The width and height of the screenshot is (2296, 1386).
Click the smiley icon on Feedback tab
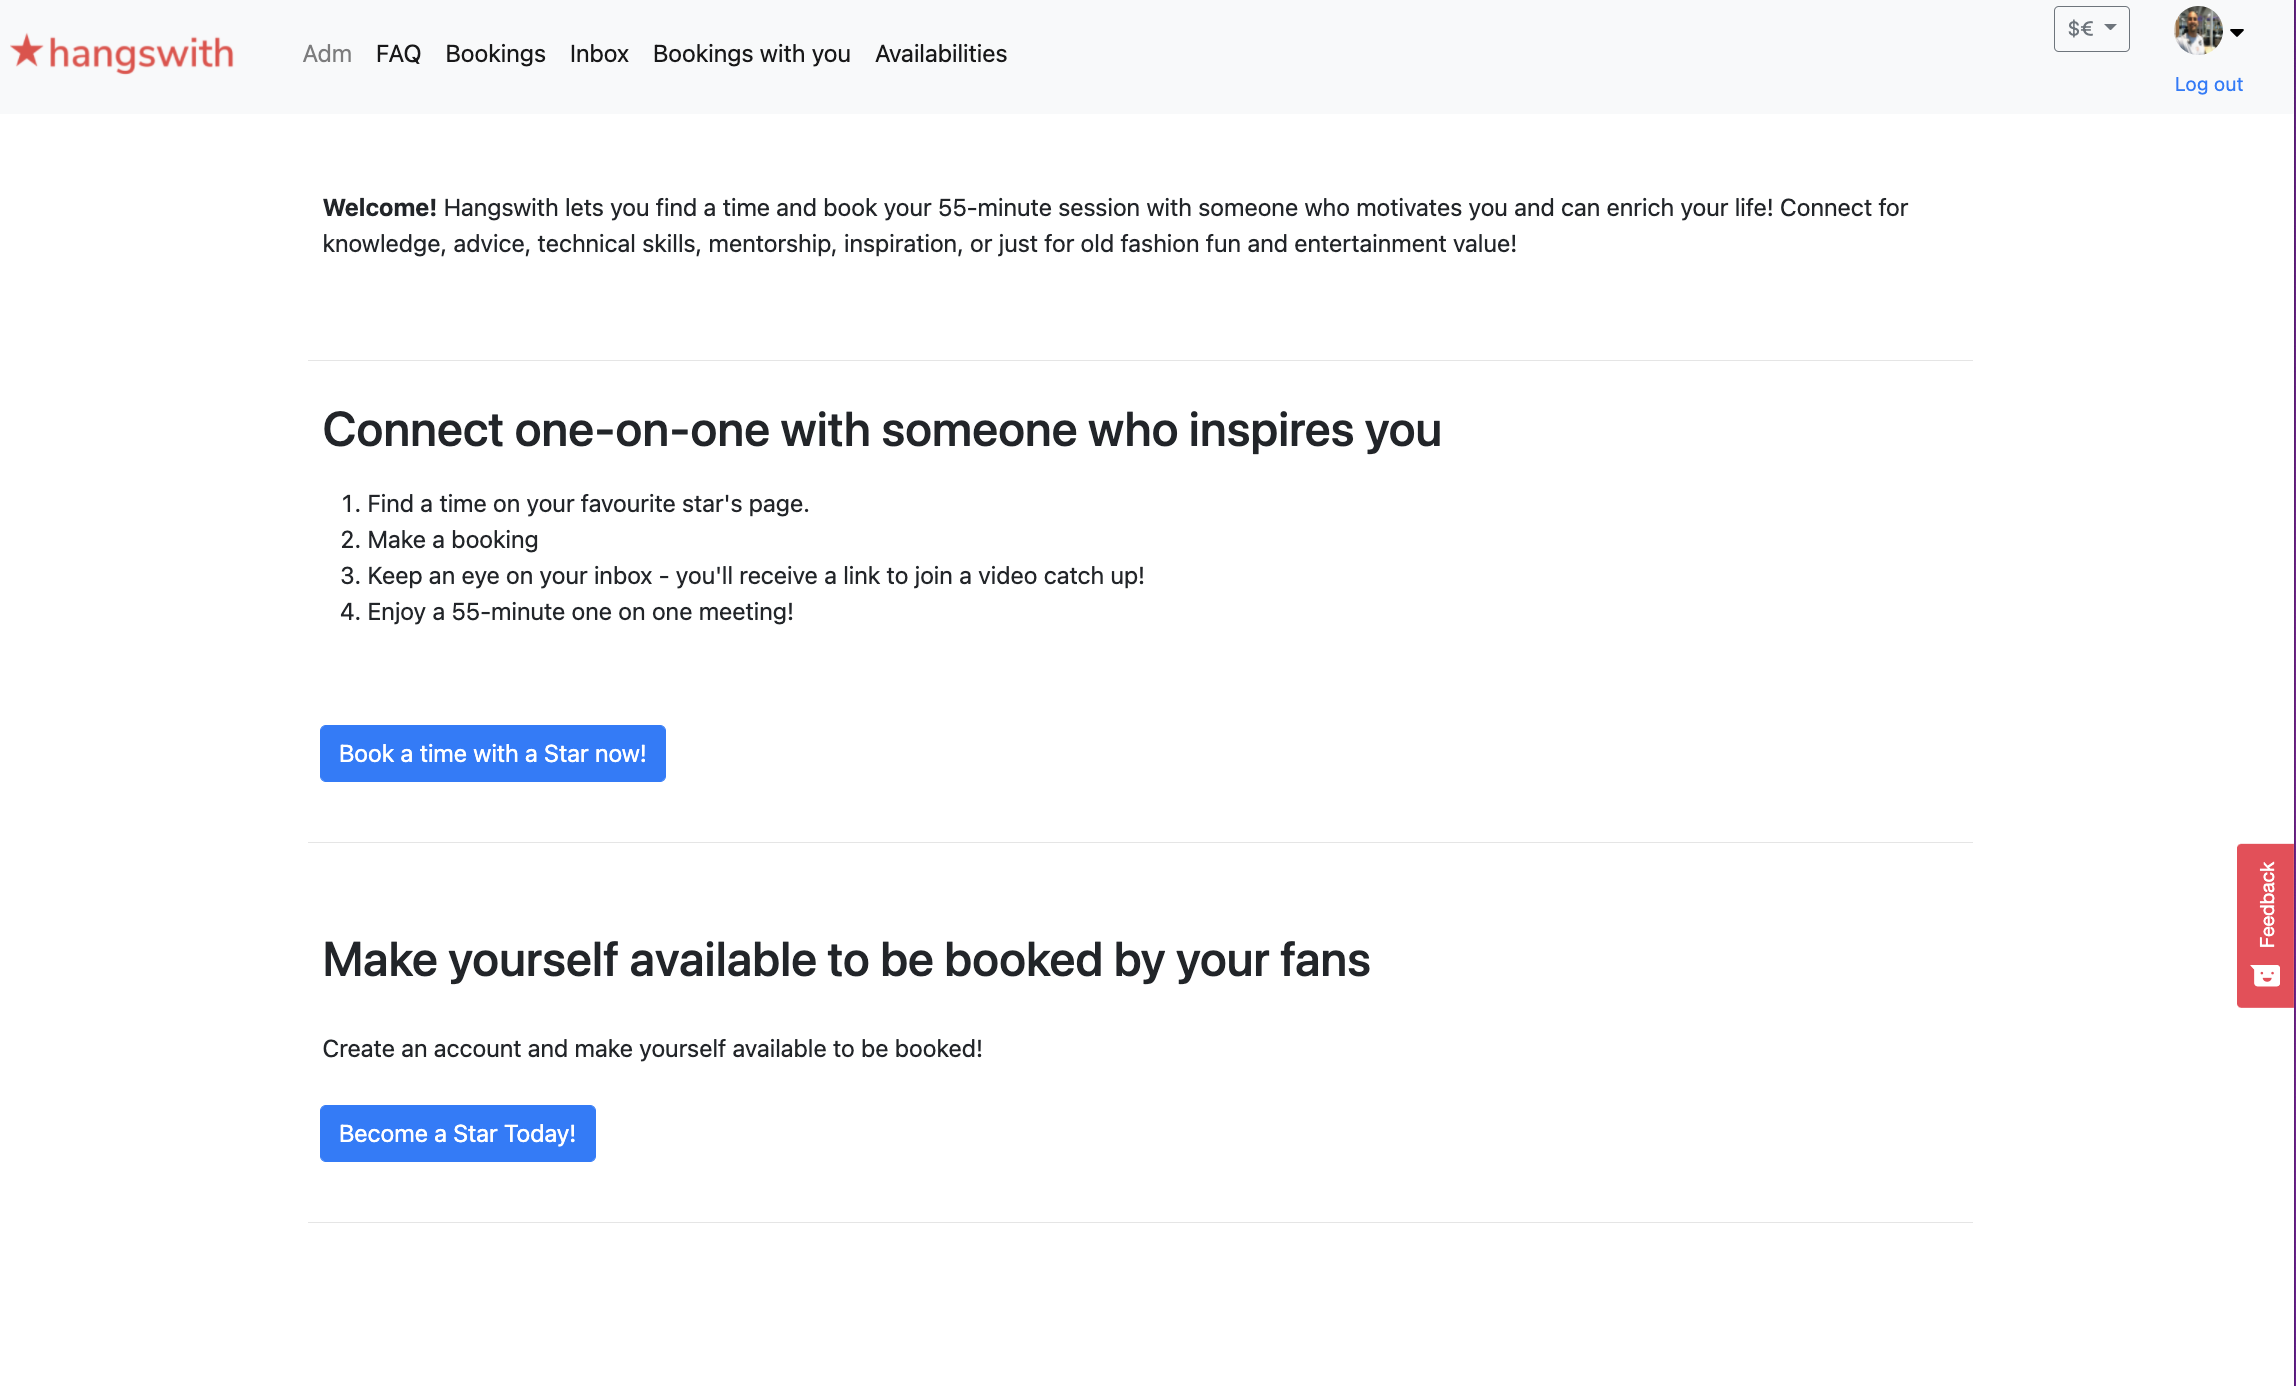(x=2266, y=975)
